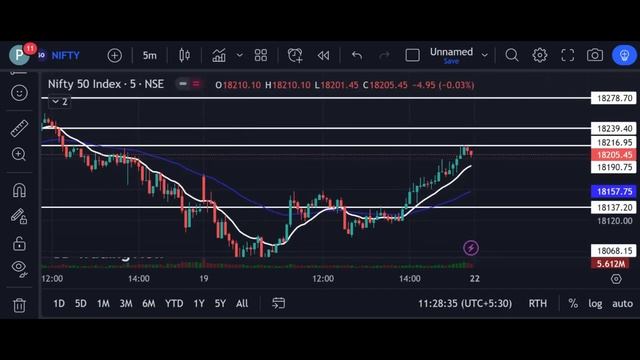Open the emoji icons tool

pos(19,93)
